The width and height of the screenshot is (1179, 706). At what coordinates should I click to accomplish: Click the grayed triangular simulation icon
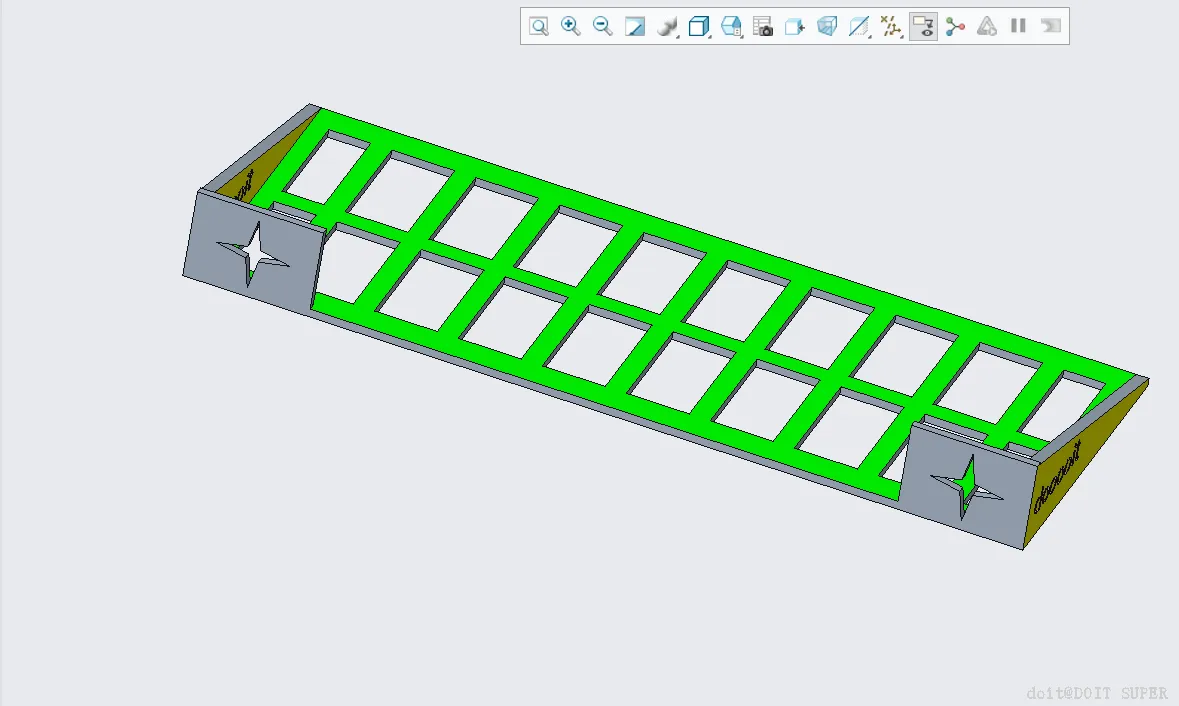coord(987,26)
